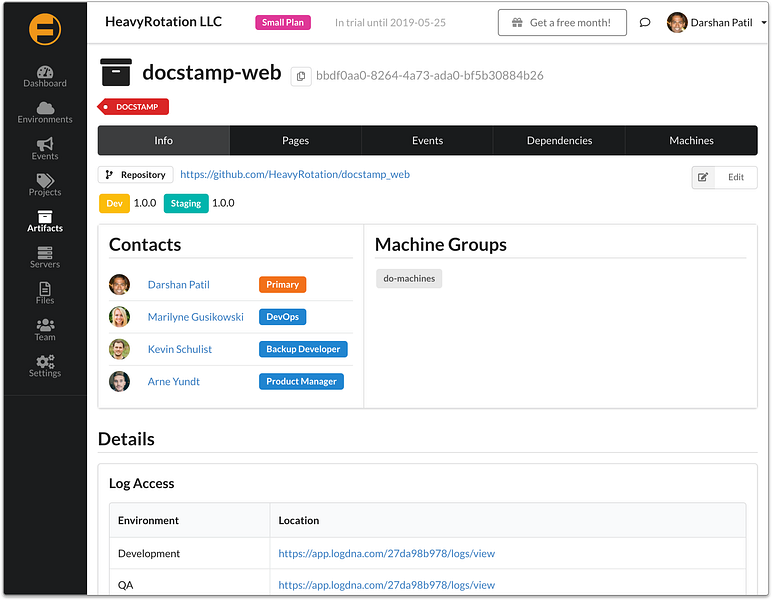Open the Machines tab
The height and width of the screenshot is (600, 772).
pyautogui.click(x=691, y=141)
